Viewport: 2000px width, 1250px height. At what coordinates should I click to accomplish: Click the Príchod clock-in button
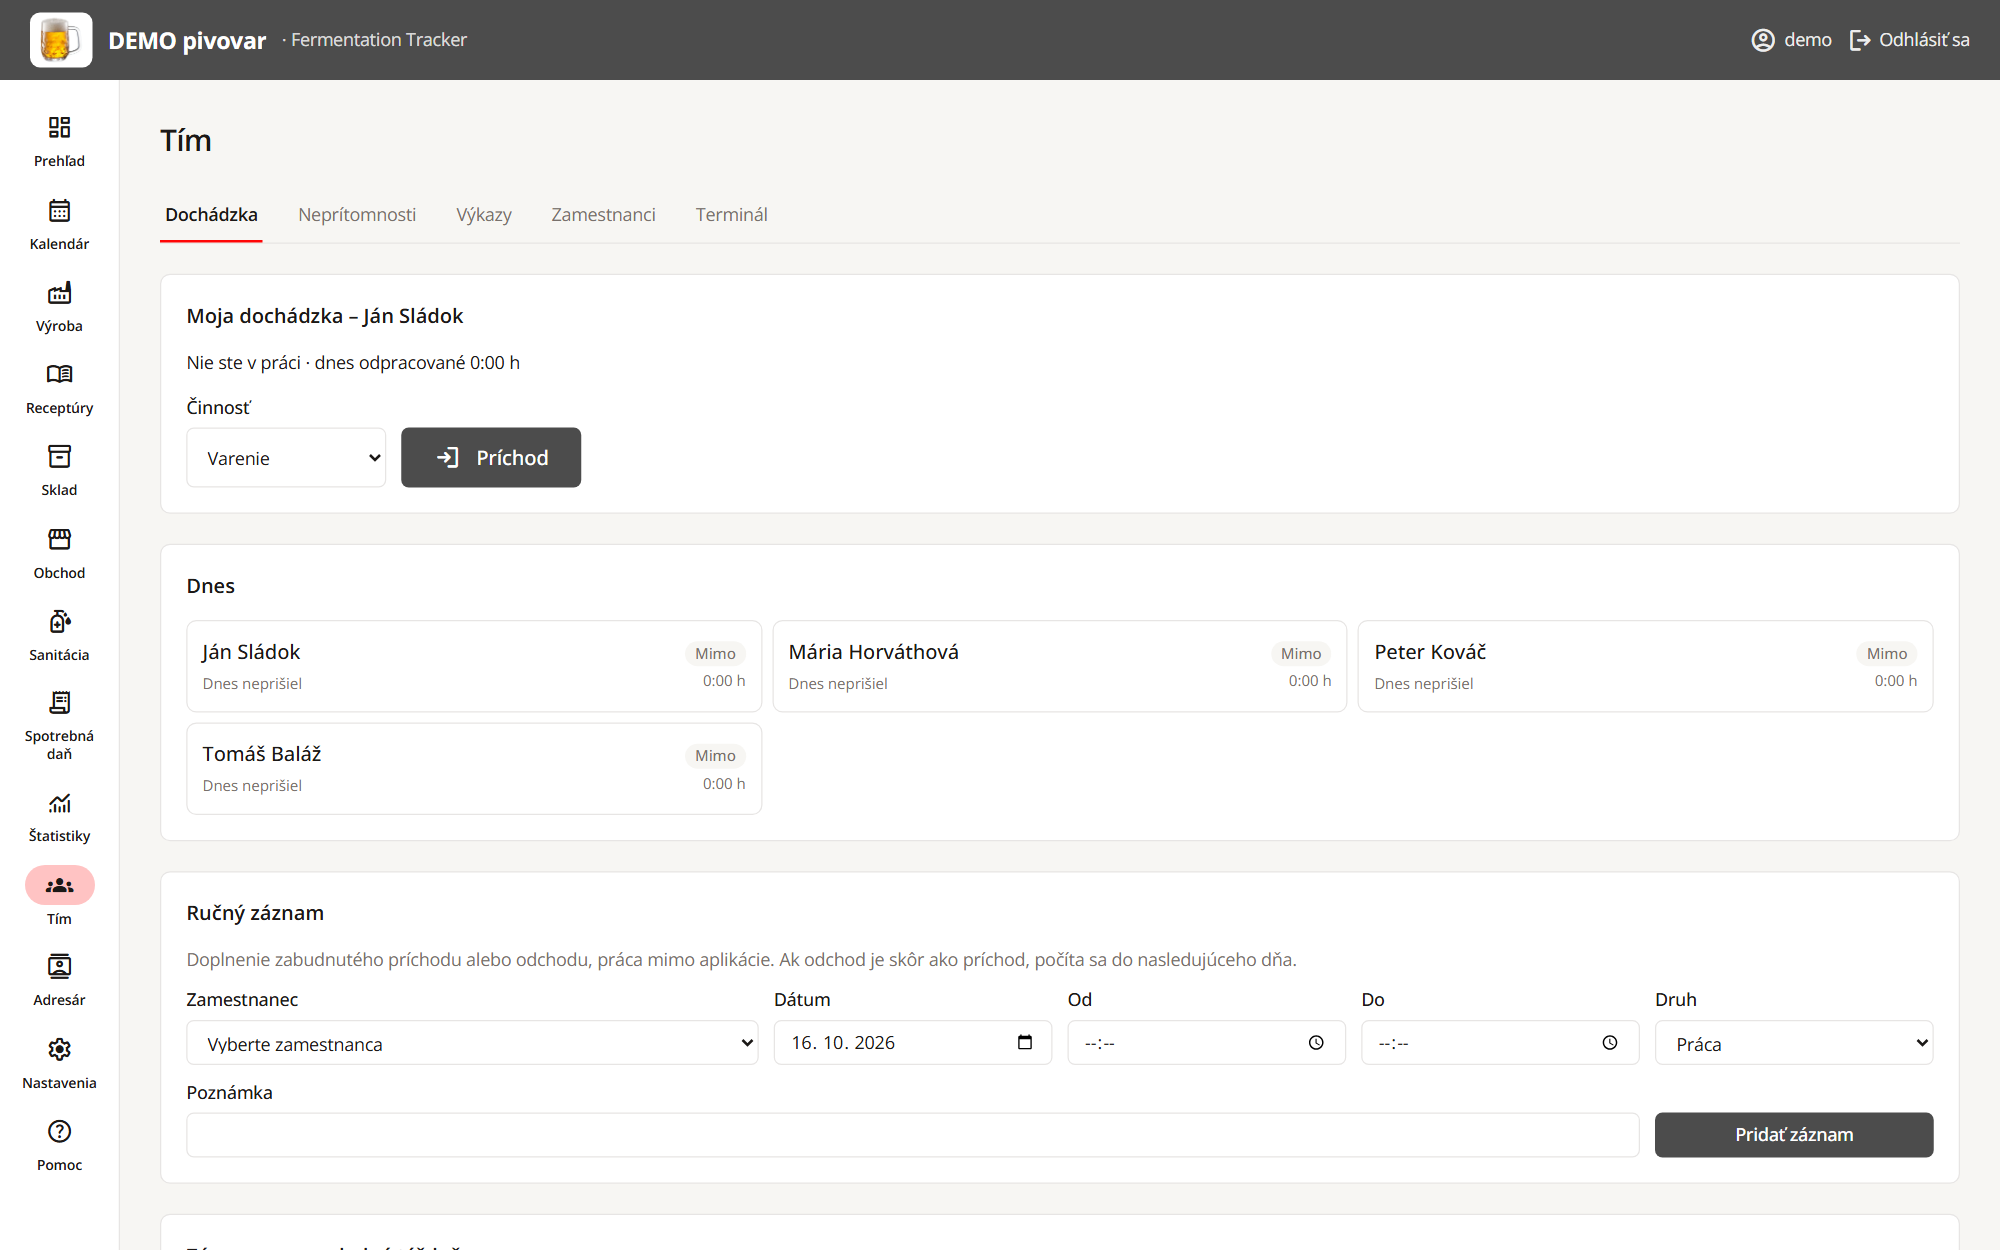coord(491,458)
